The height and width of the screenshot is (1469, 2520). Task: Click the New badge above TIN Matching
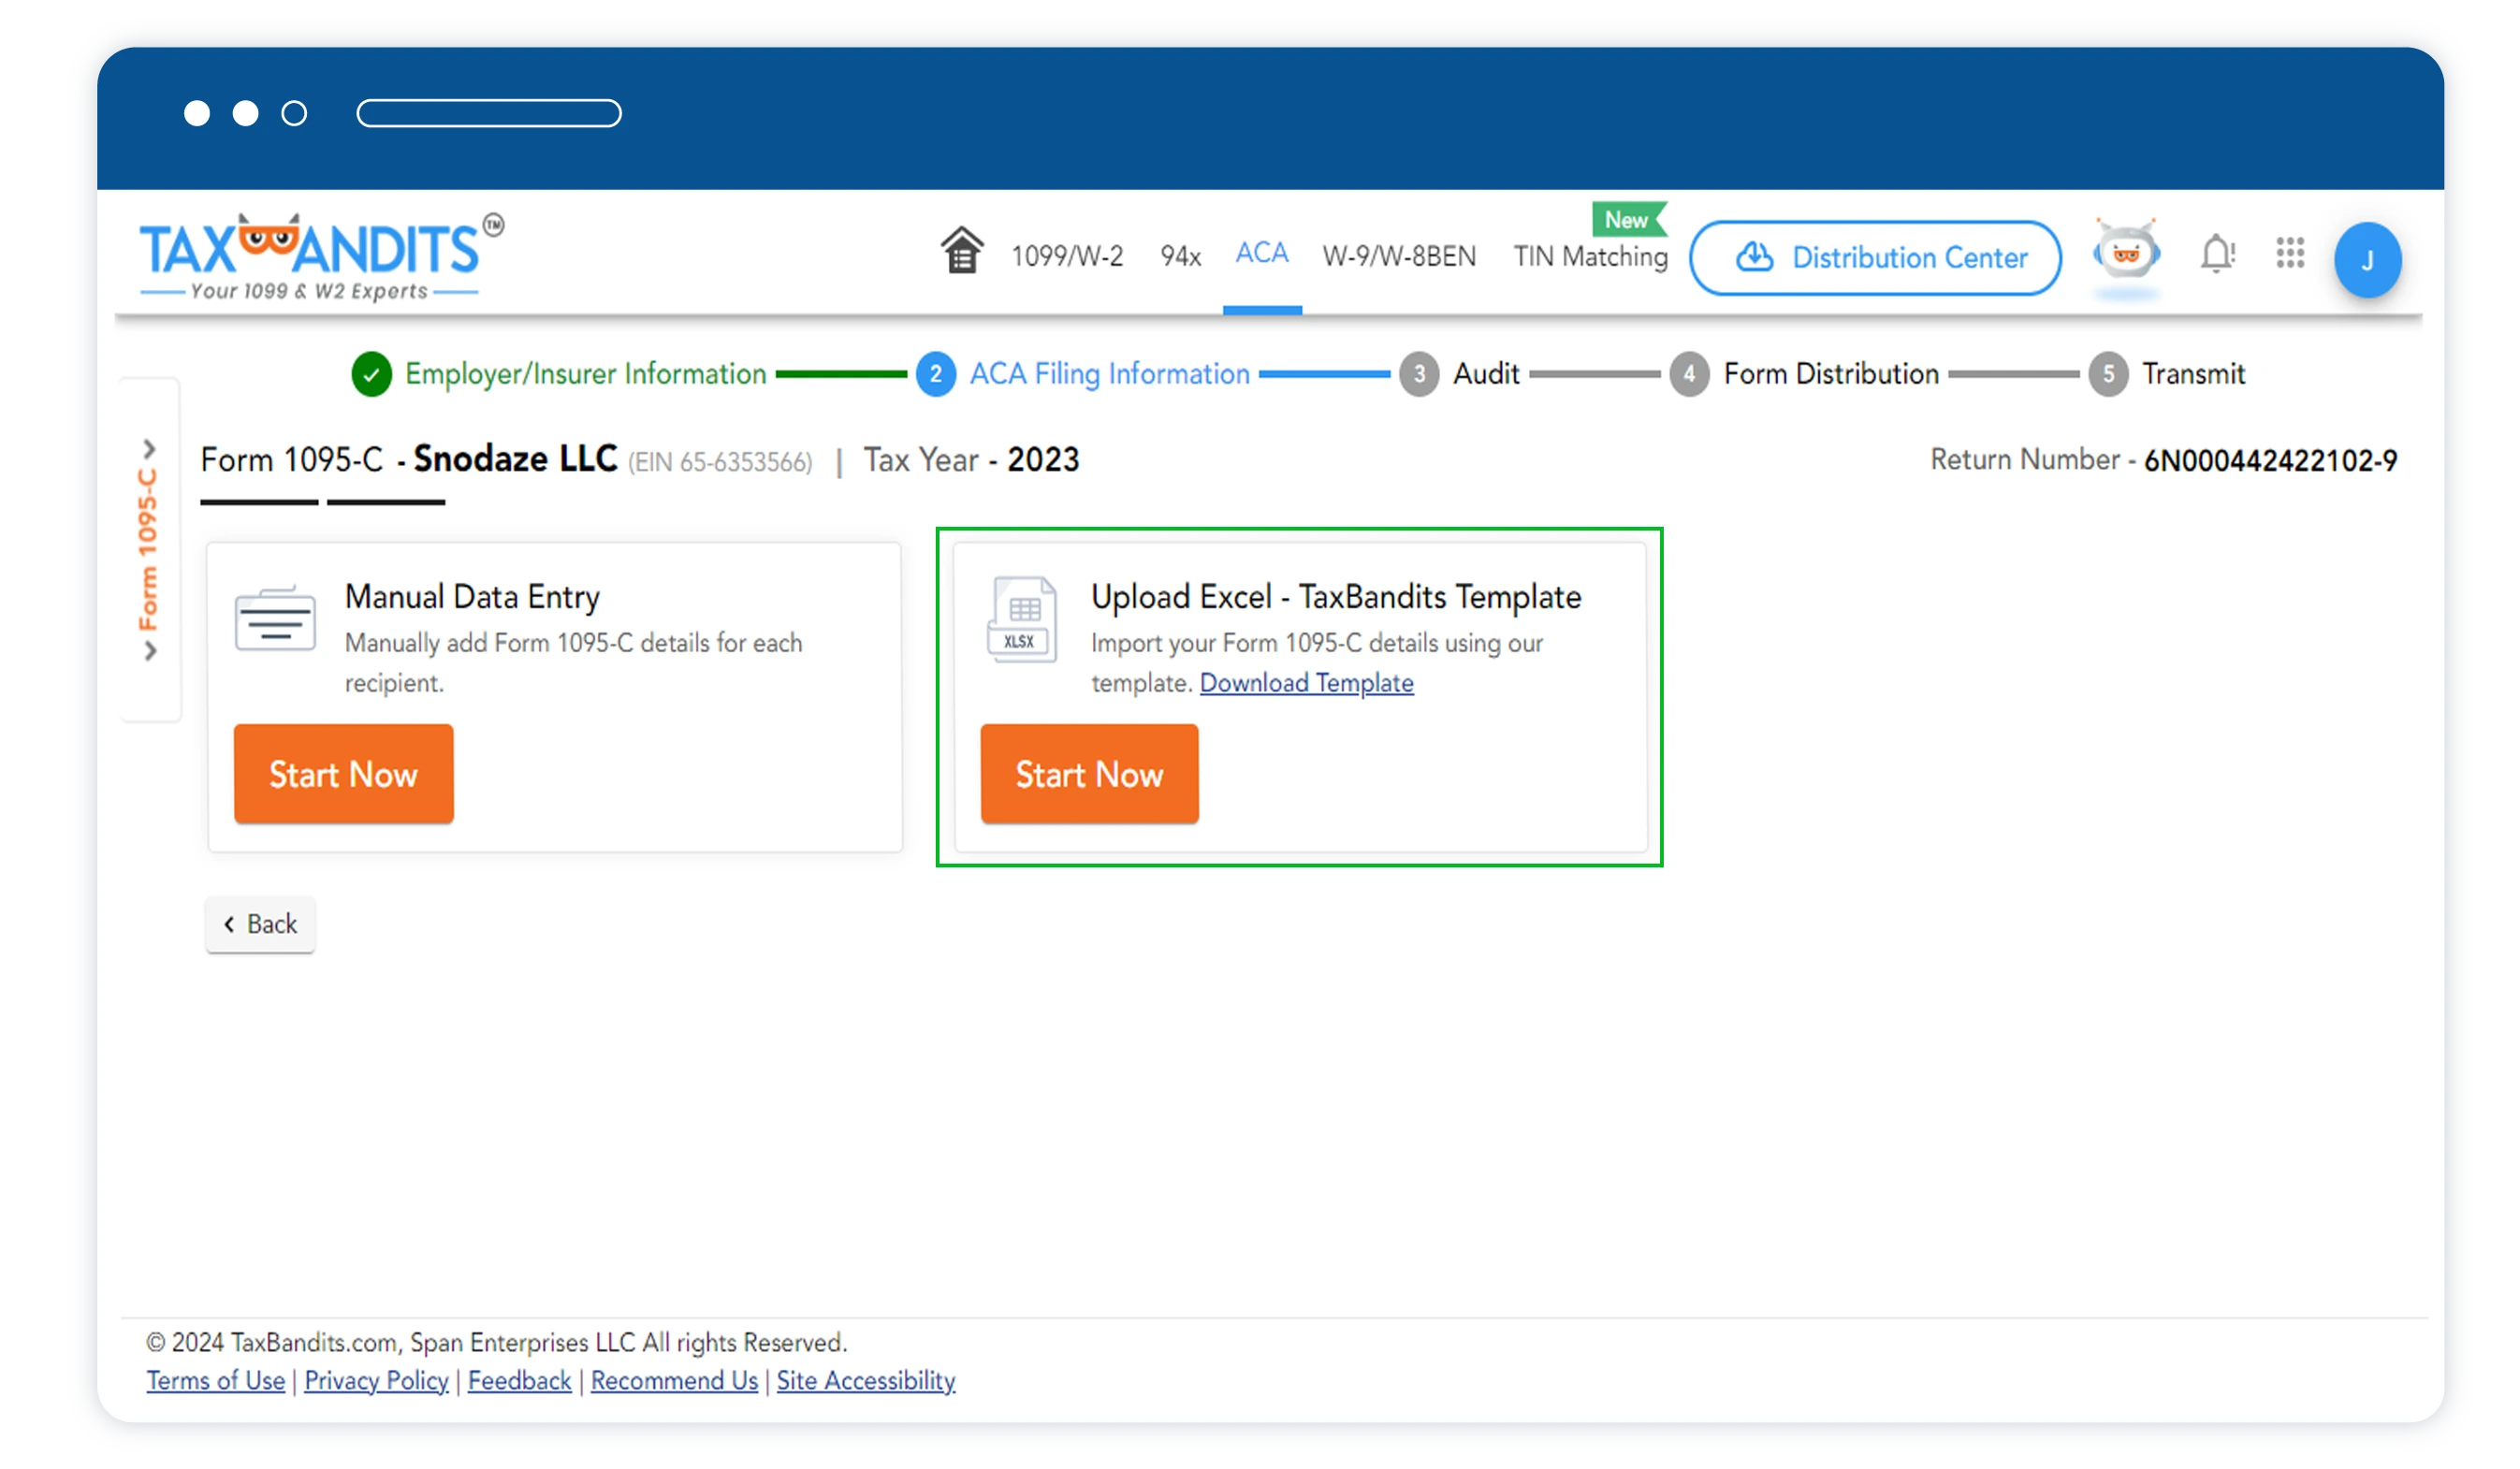coord(1628,220)
